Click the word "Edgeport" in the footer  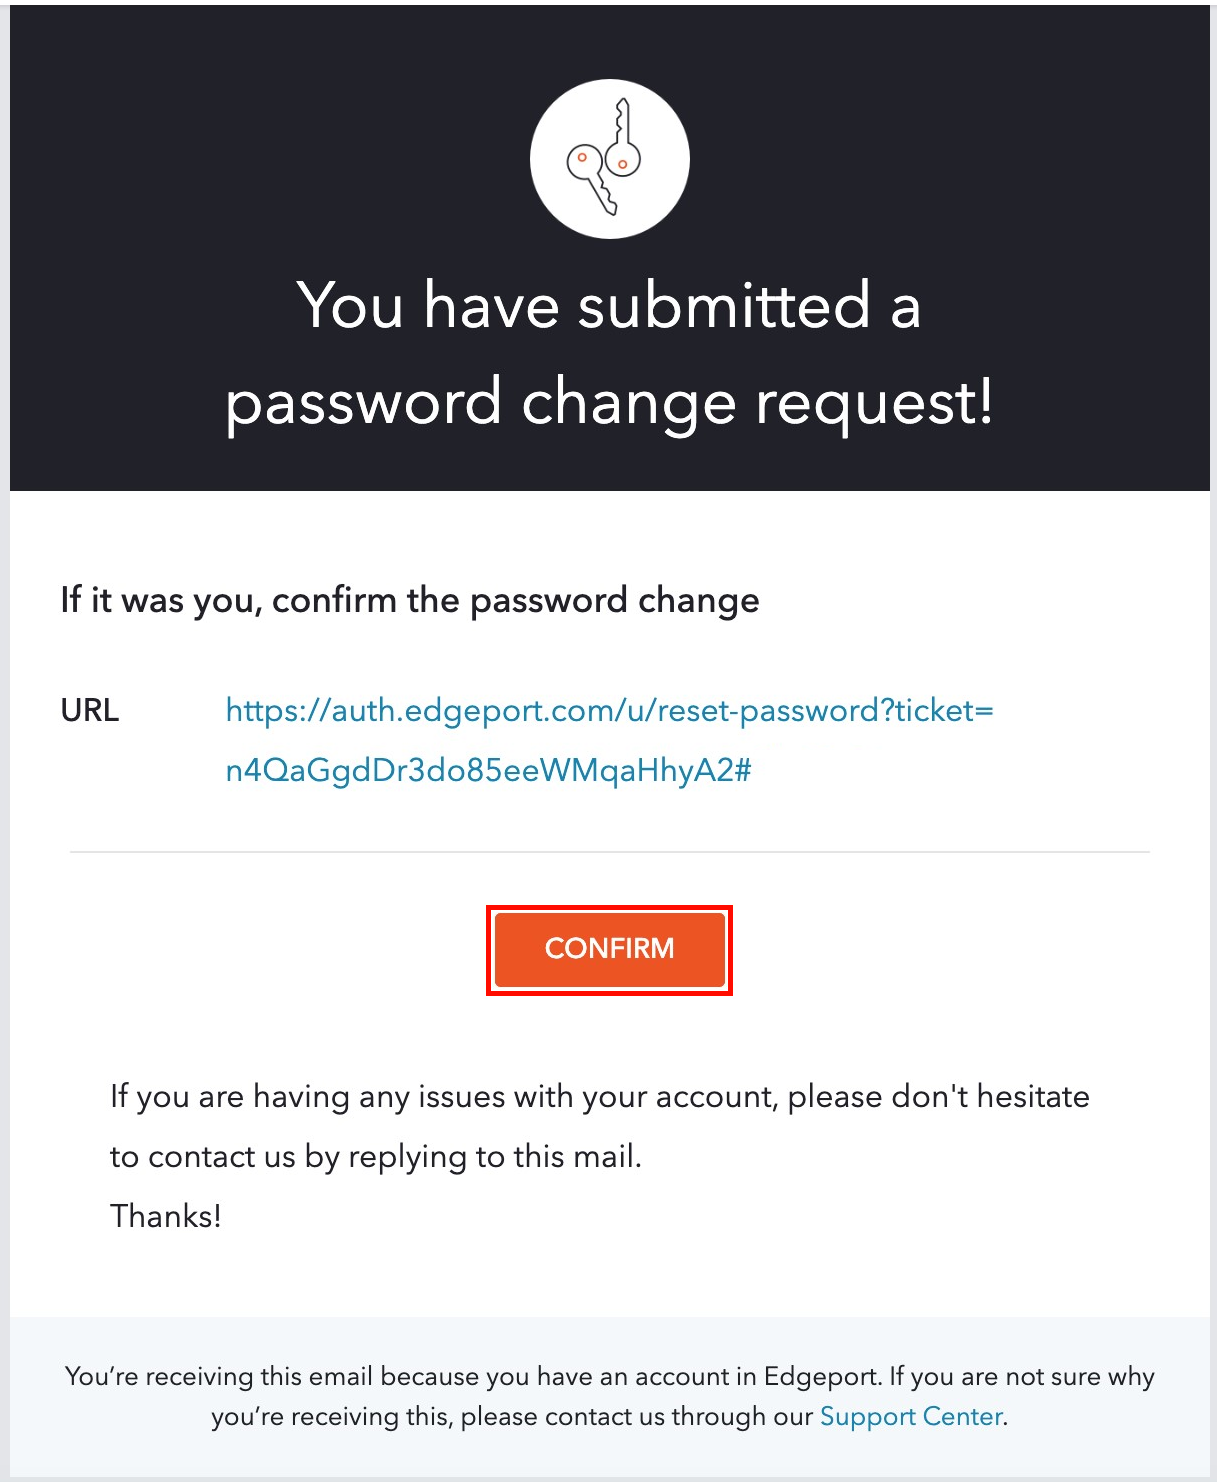(x=821, y=1377)
